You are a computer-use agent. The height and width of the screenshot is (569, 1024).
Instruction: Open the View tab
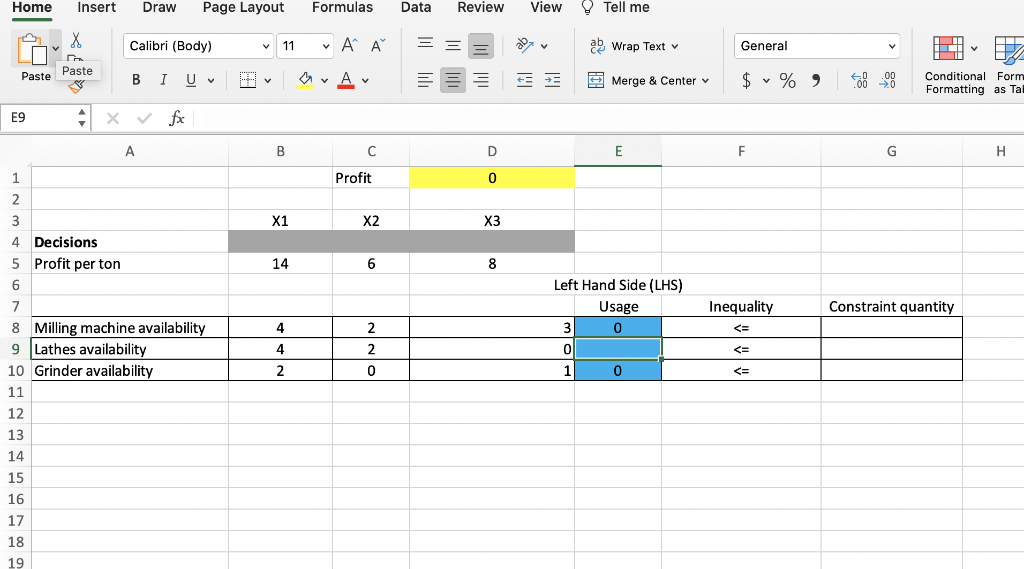[x=546, y=8]
